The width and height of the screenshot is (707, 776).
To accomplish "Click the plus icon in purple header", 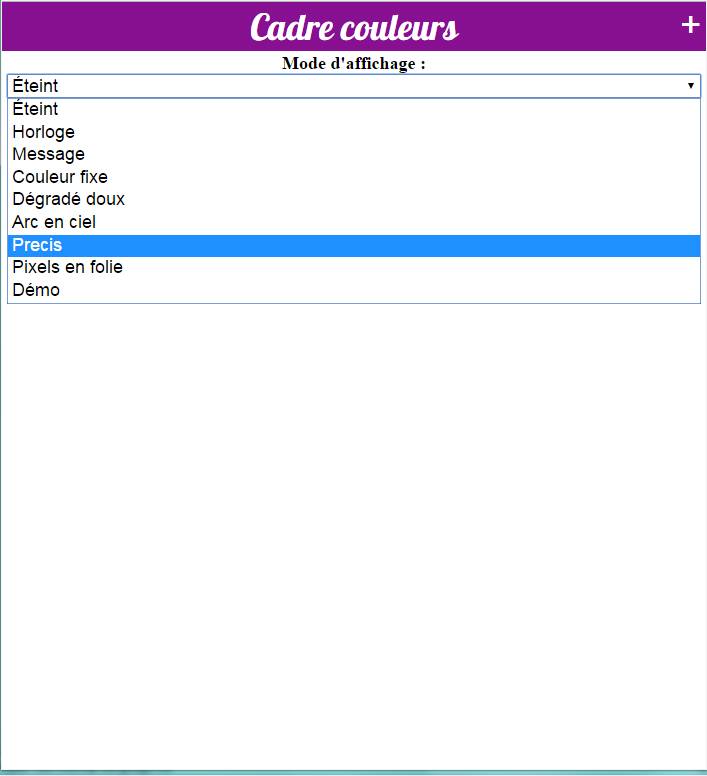I will click(x=690, y=25).
